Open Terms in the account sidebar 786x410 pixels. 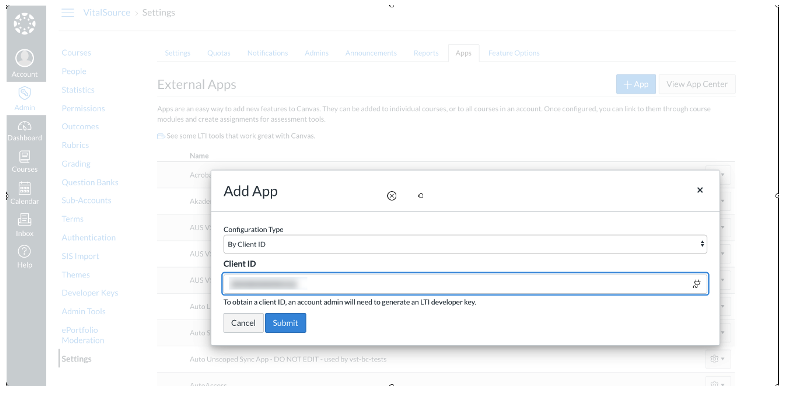73,219
